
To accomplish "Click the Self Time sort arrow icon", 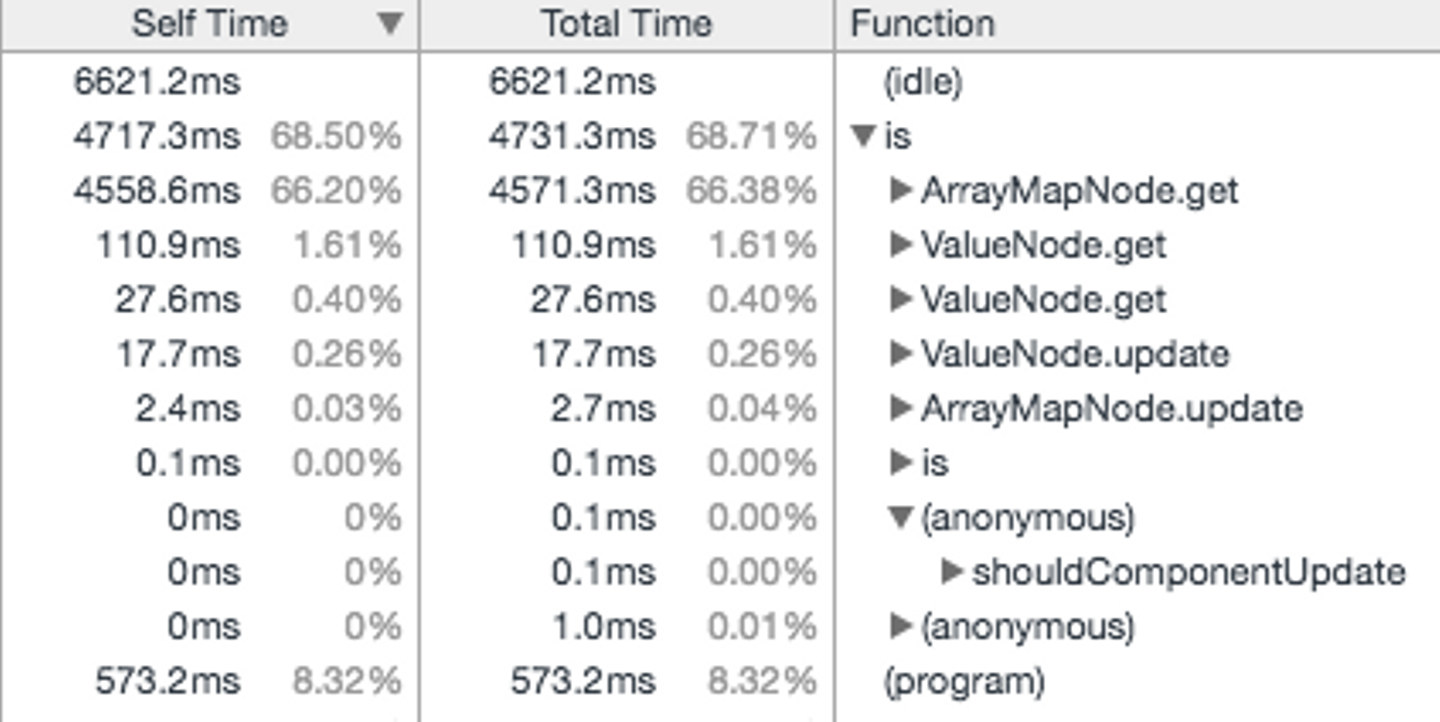I will click(391, 25).
